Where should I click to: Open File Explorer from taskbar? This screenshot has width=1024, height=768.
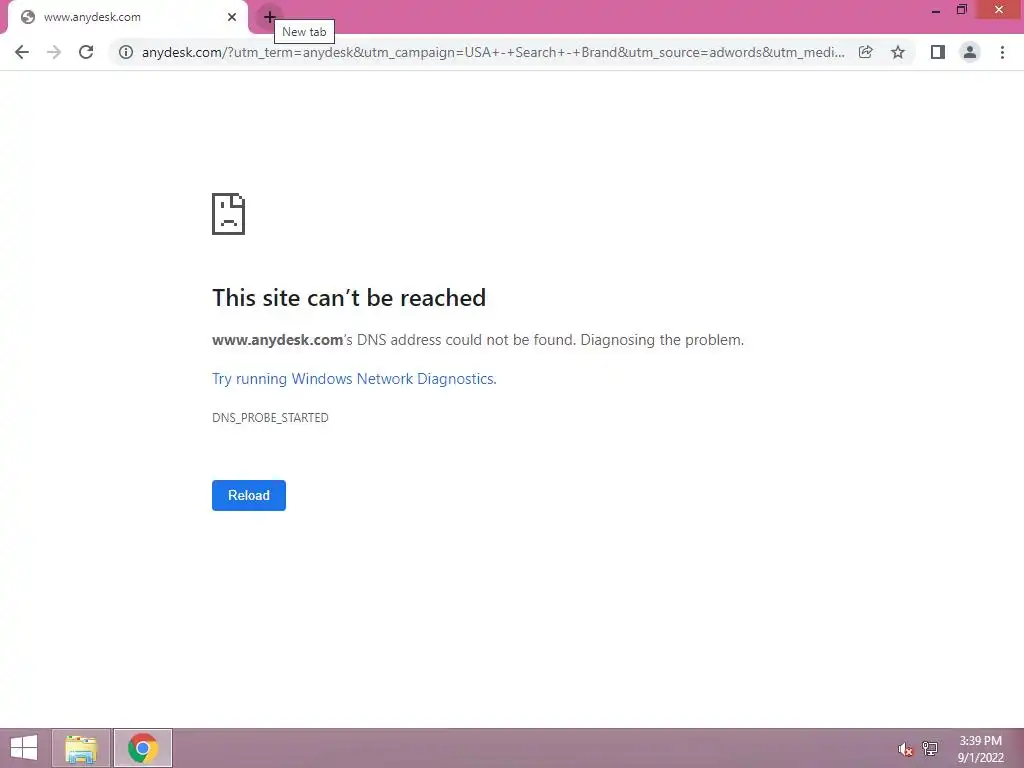click(81, 748)
